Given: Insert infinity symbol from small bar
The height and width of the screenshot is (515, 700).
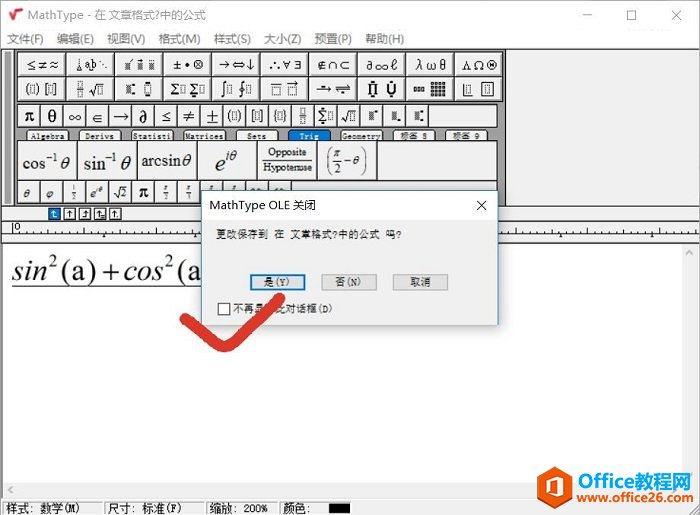Looking at the screenshot, I should tap(75, 116).
